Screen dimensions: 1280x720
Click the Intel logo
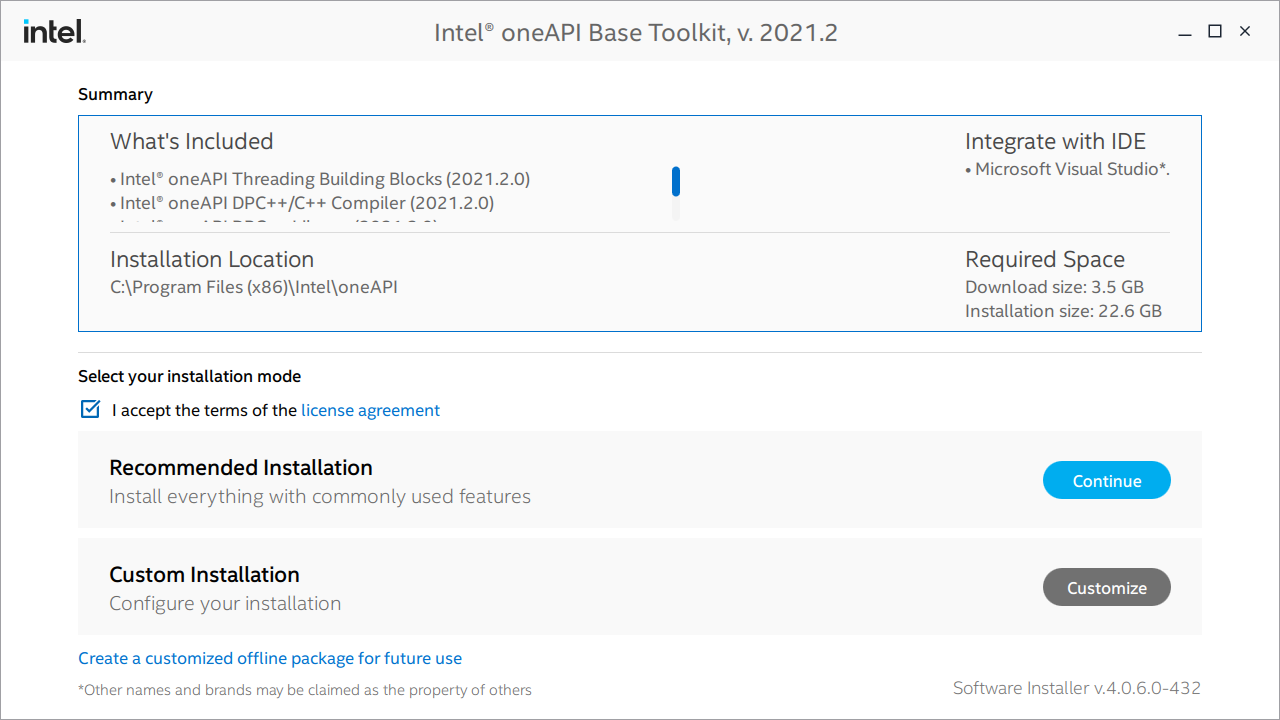pos(54,32)
